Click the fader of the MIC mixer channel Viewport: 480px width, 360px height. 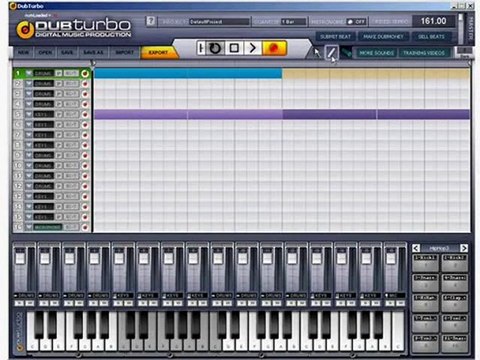pos(391,258)
